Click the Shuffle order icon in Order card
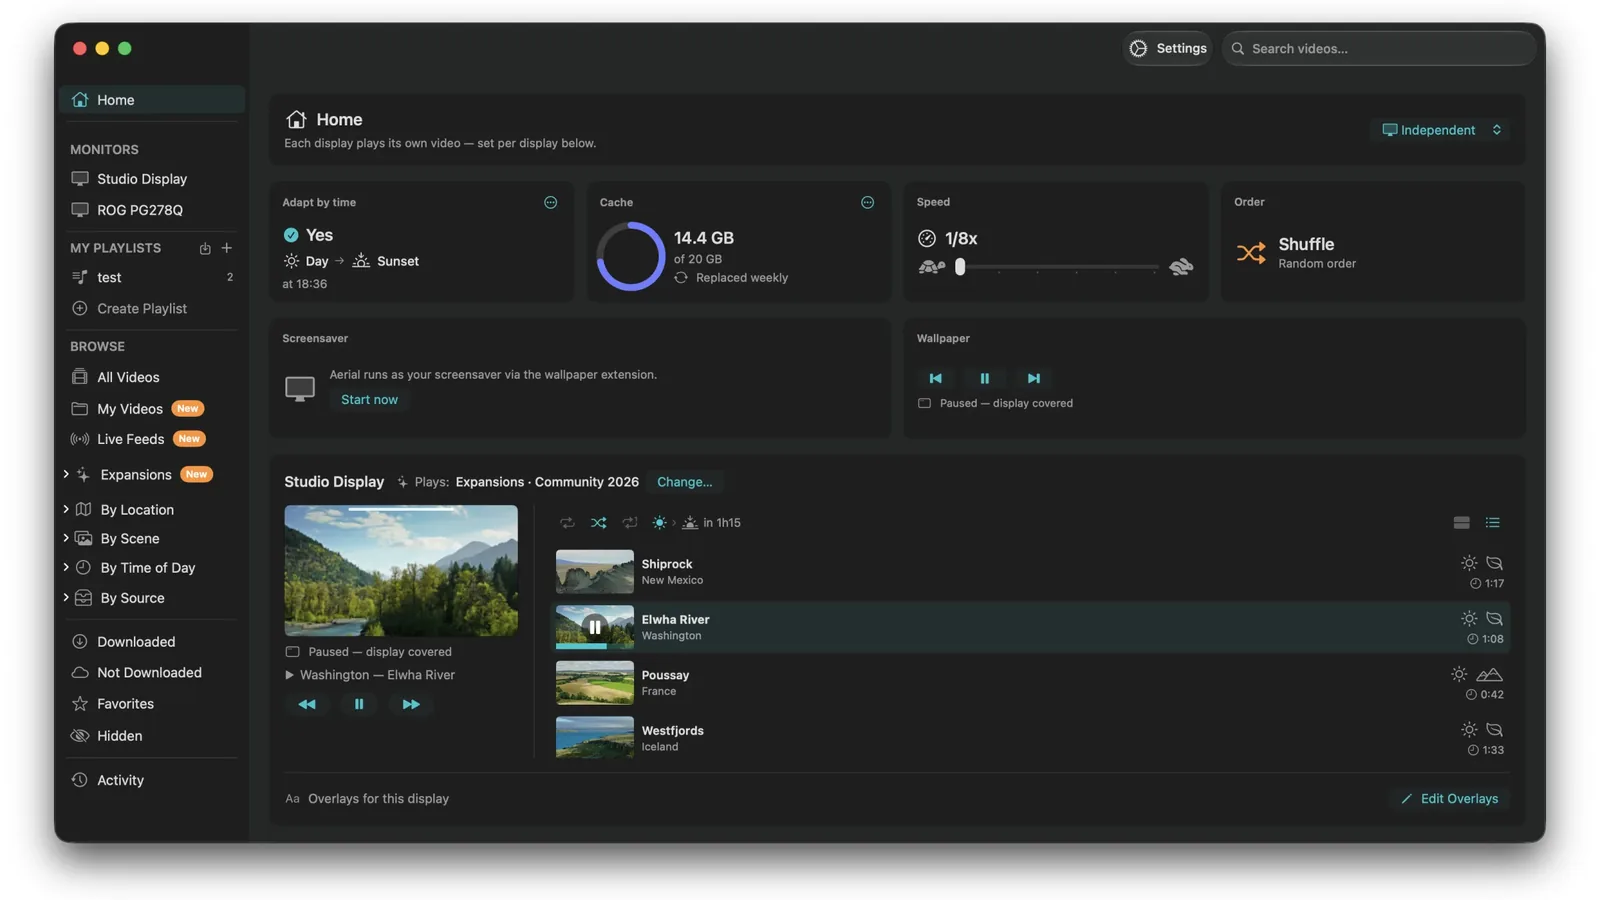The width and height of the screenshot is (1600, 900). (1251, 253)
